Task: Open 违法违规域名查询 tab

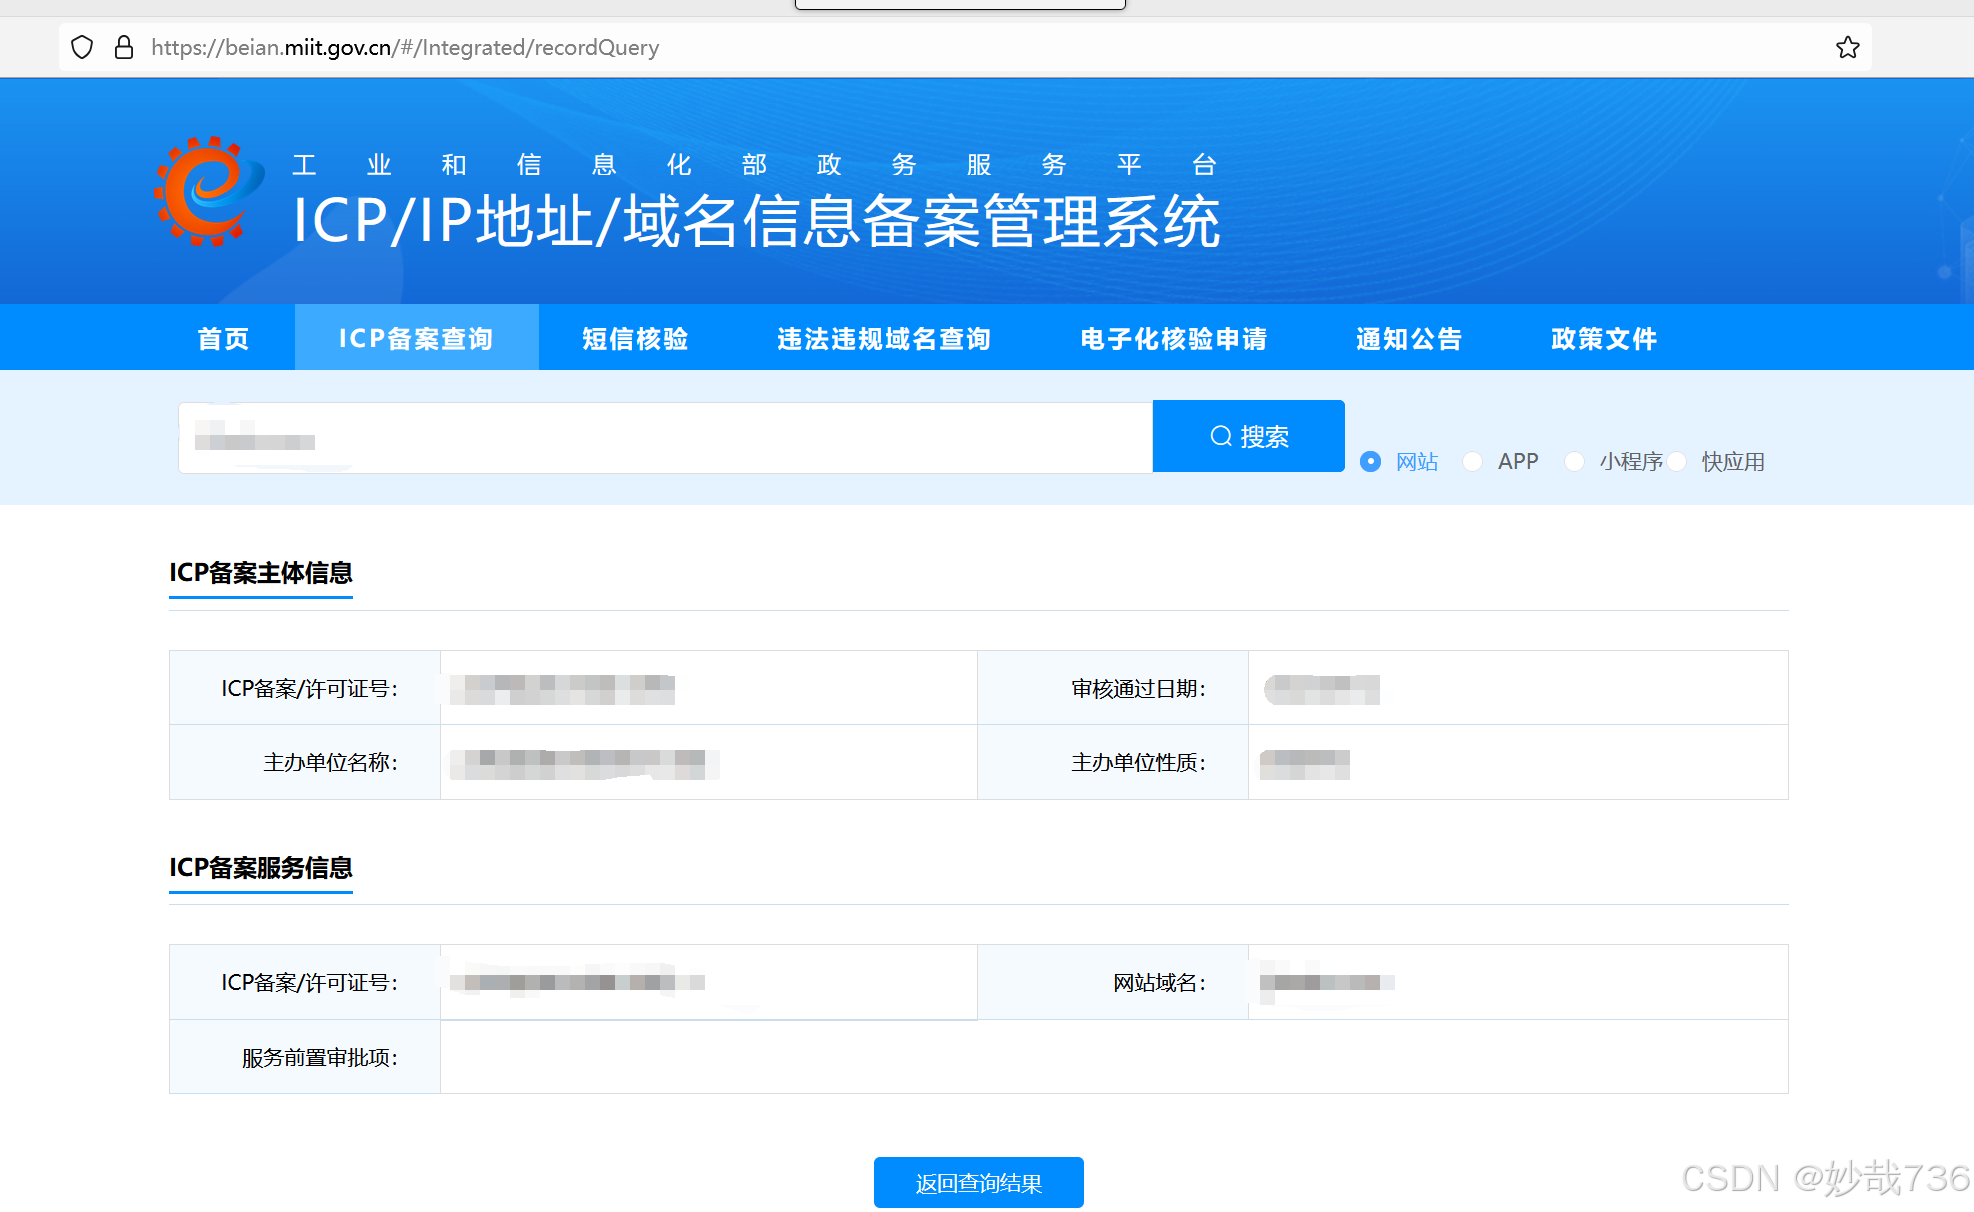Action: pyautogui.click(x=884, y=338)
